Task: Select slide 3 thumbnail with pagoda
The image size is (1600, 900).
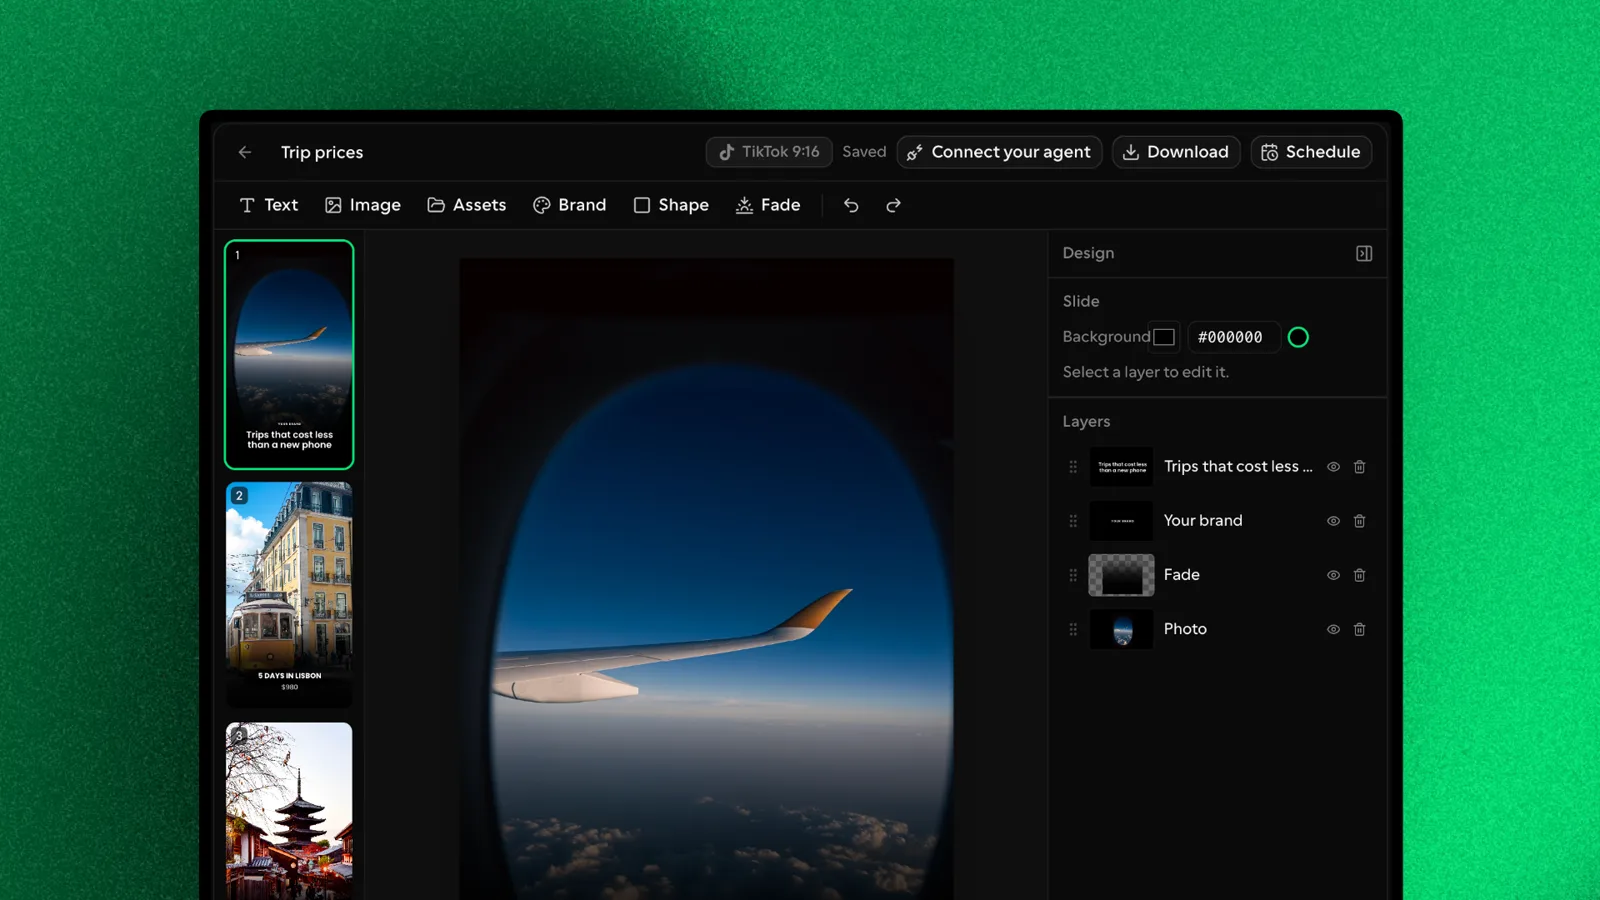Action: click(x=289, y=811)
